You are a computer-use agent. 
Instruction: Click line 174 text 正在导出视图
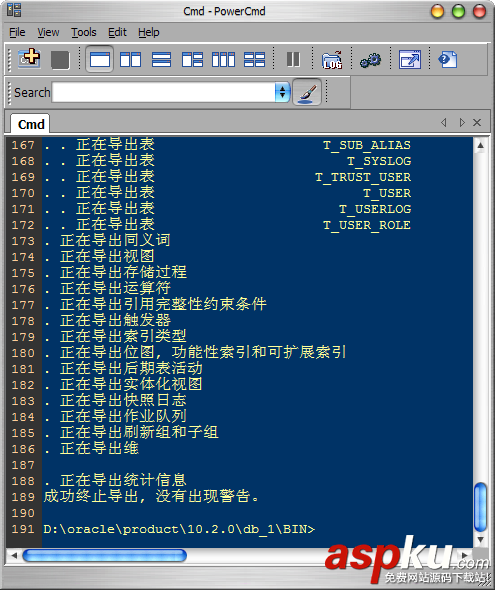tap(107, 257)
